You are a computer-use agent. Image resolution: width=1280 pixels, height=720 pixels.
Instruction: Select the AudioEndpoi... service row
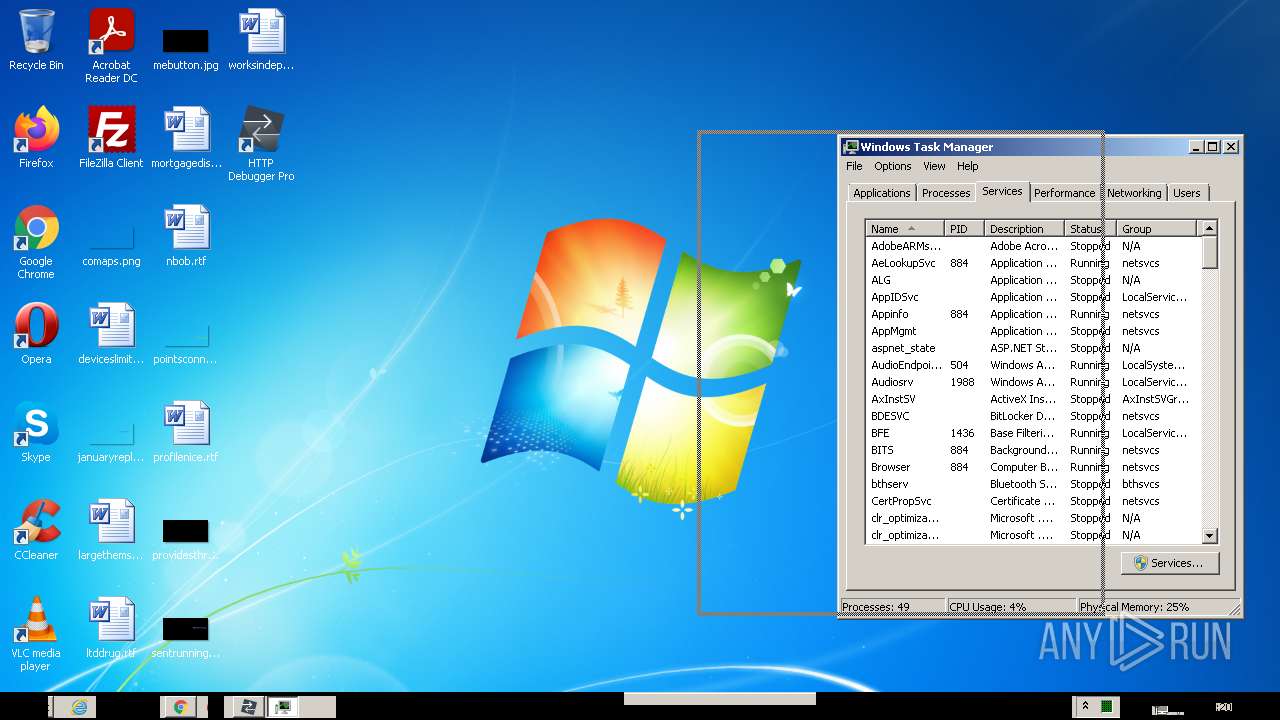click(1033, 365)
